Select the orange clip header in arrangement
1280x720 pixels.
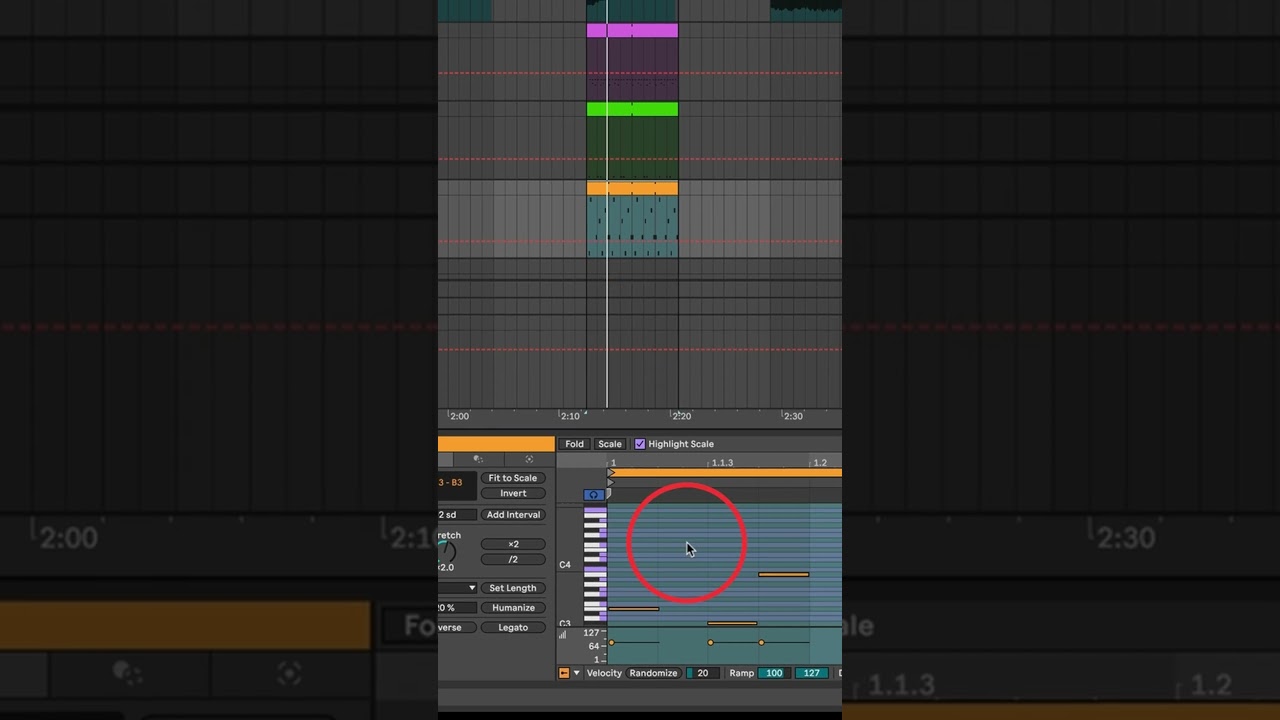[632, 188]
